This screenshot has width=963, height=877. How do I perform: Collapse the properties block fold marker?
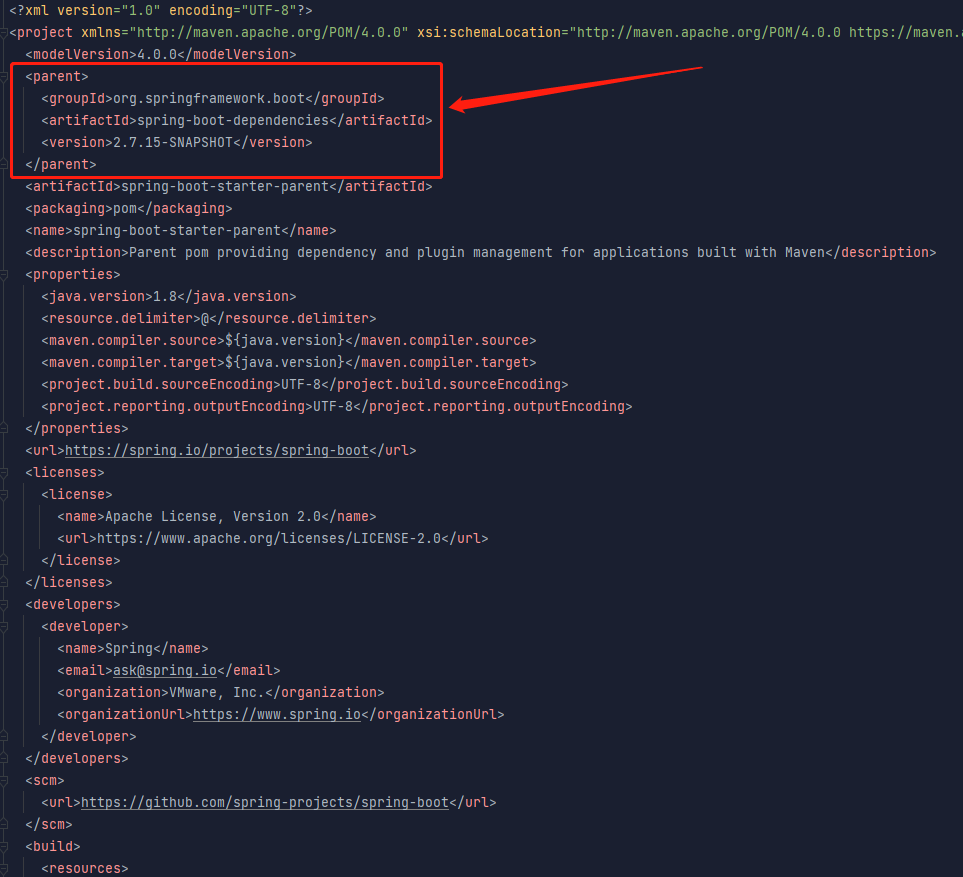click(3, 275)
